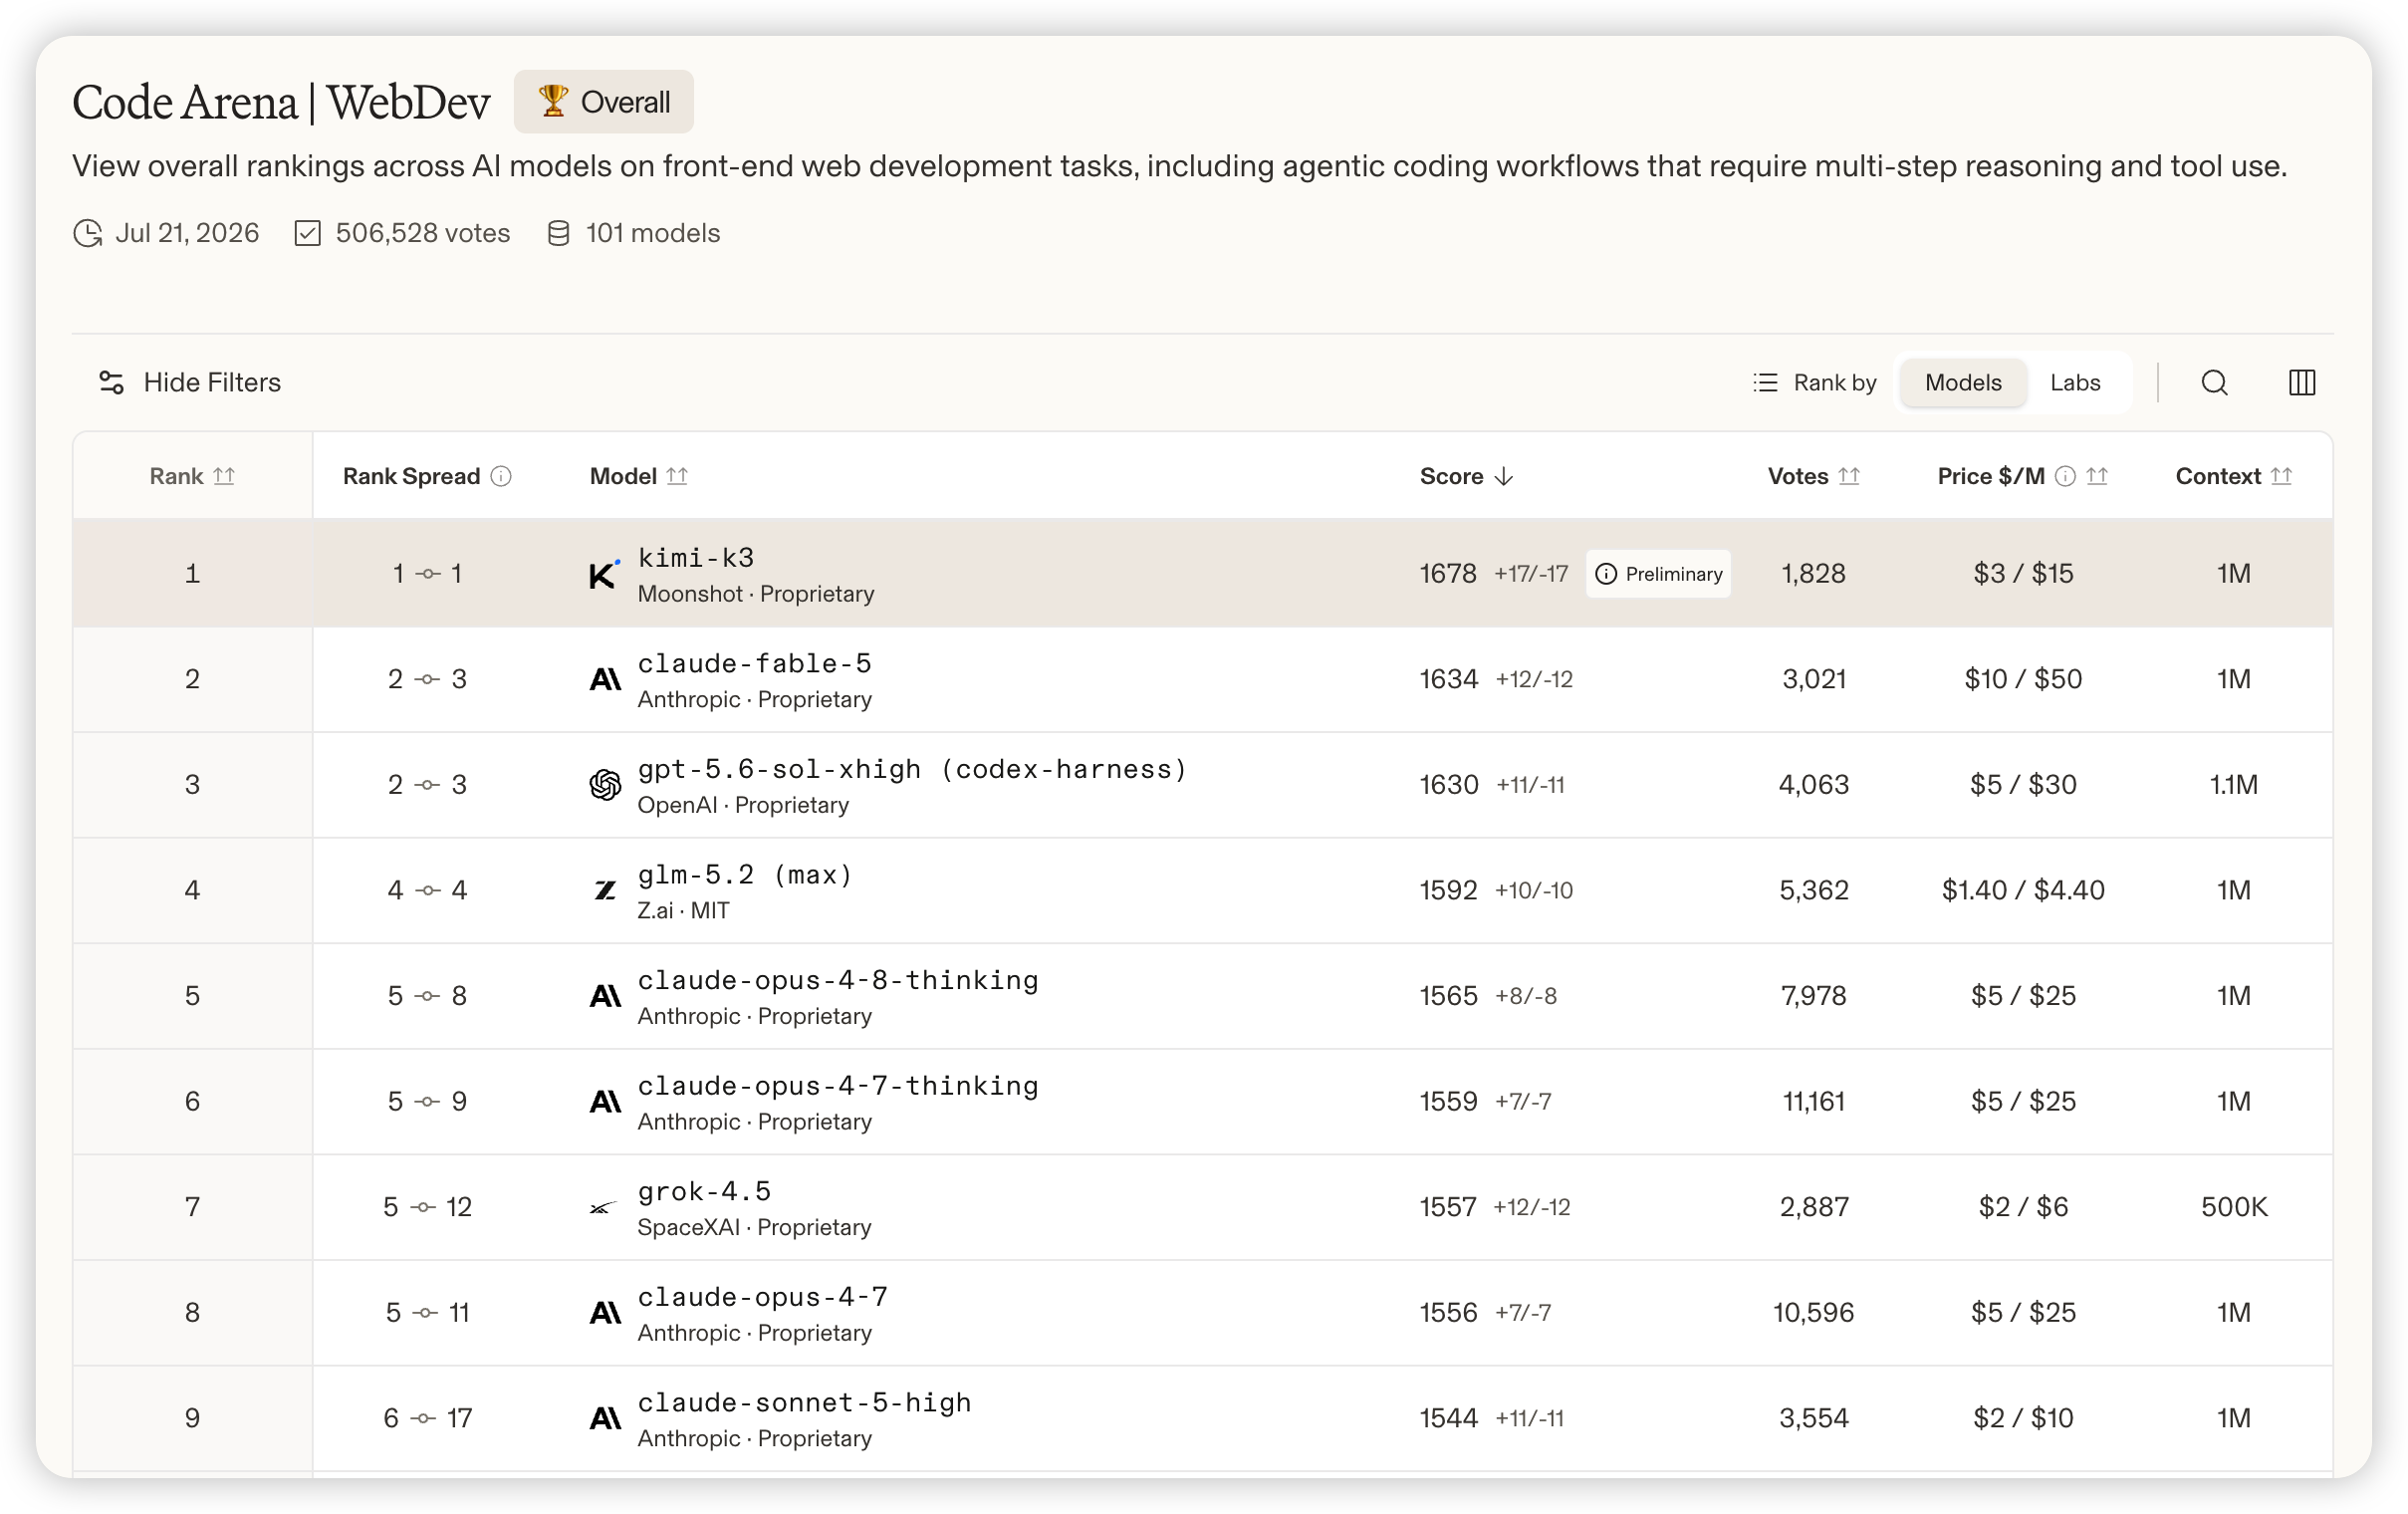Image resolution: width=2408 pixels, height=1514 pixels.
Task: Click the 500K context value
Action: pos(2234,1207)
